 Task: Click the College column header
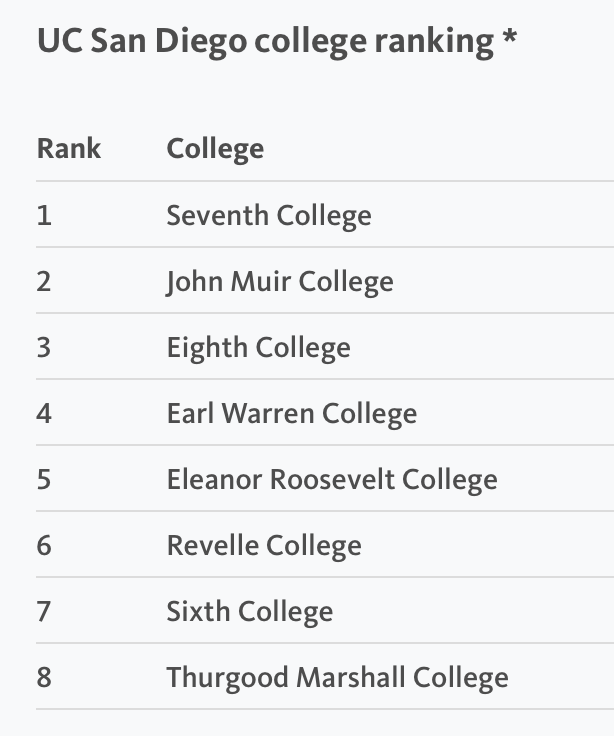point(215,150)
